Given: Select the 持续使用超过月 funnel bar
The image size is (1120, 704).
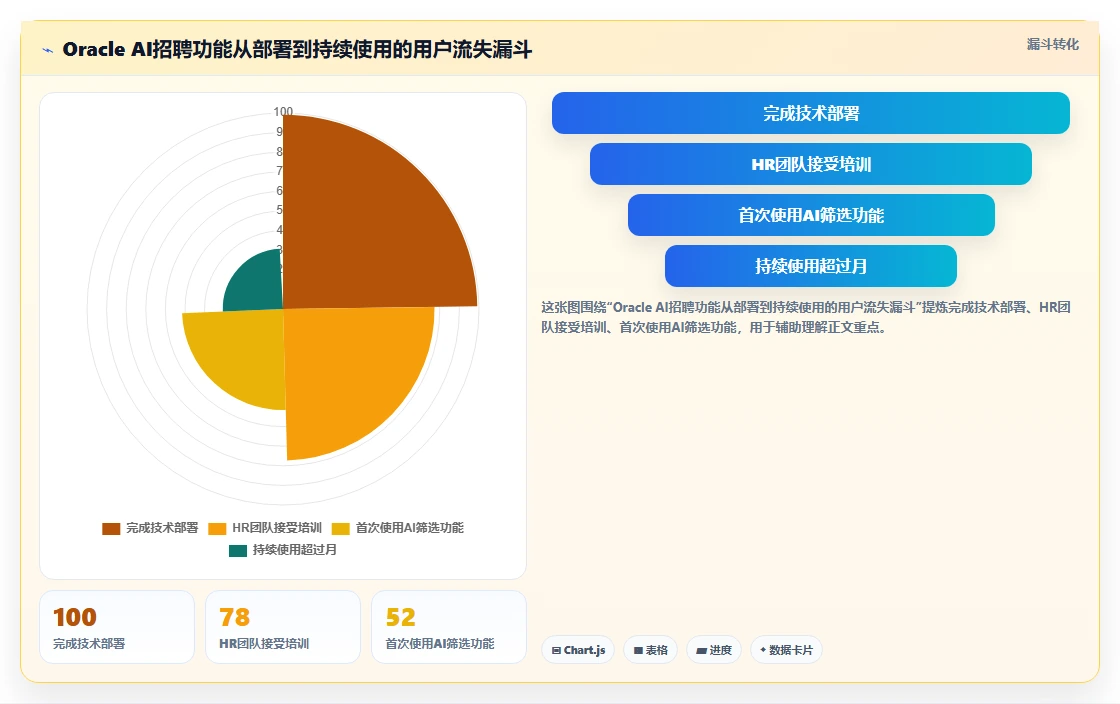Looking at the screenshot, I should pyautogui.click(x=811, y=266).
